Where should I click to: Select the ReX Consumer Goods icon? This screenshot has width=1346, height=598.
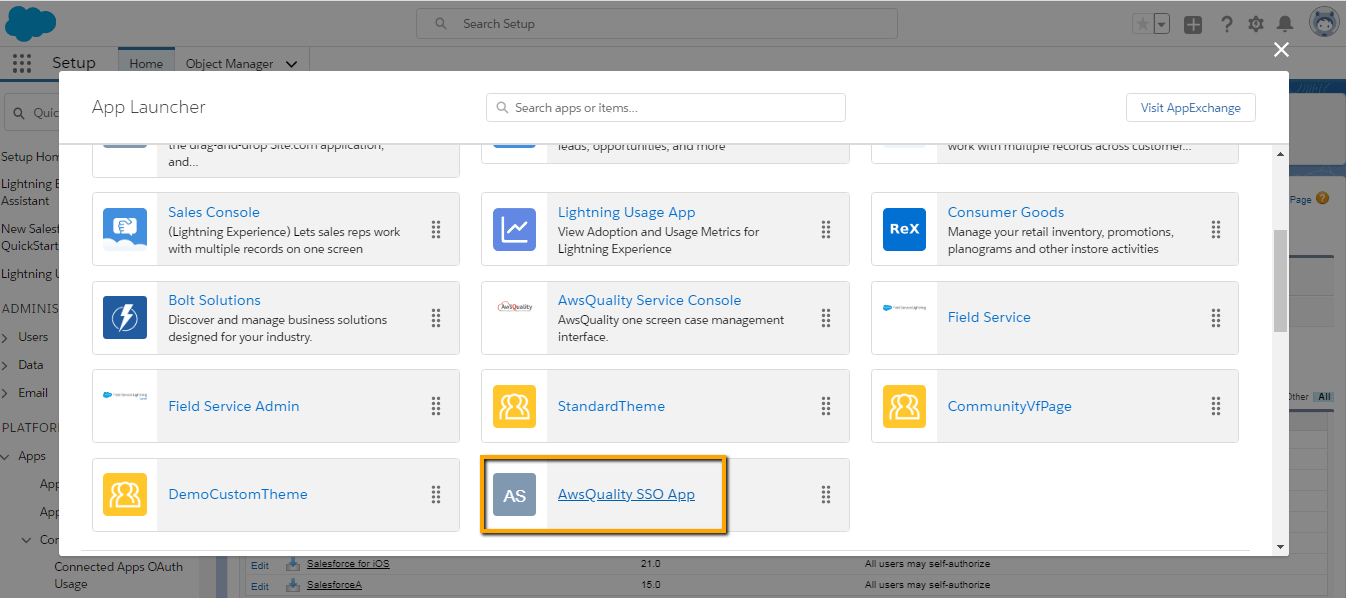coord(904,230)
